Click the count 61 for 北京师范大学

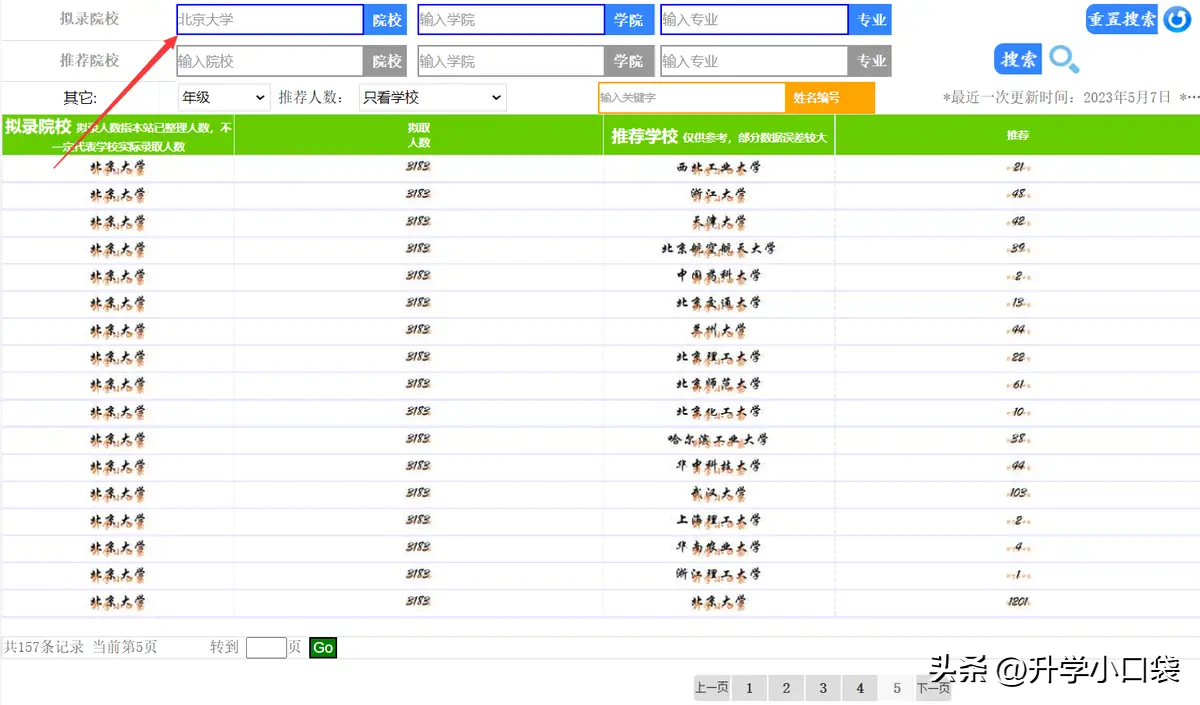click(x=1019, y=384)
